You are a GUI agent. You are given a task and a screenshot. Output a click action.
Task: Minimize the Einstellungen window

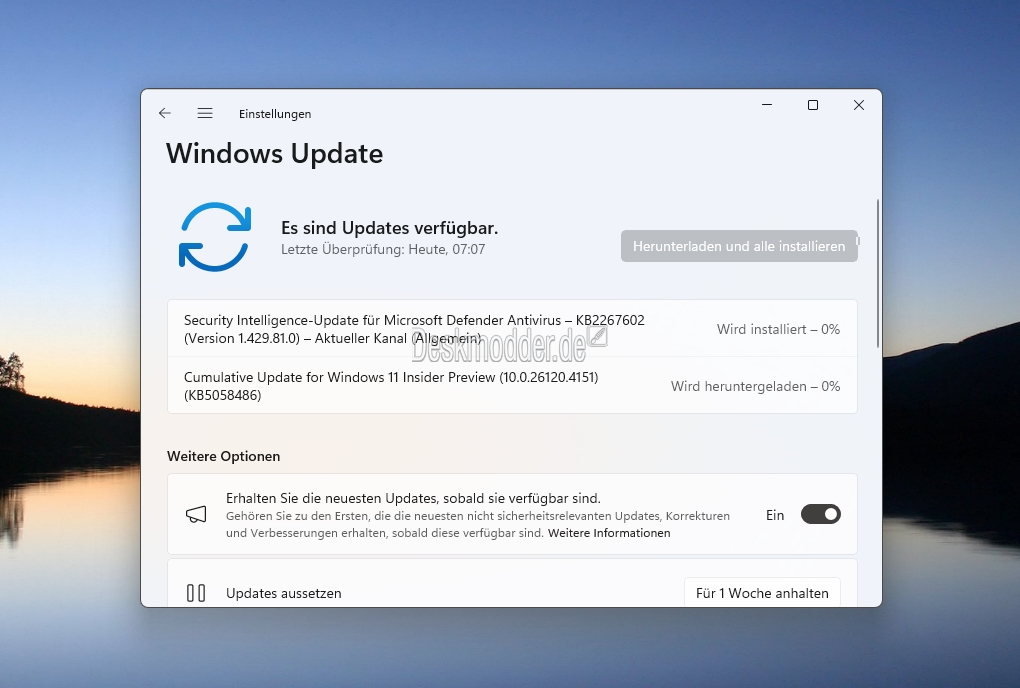point(767,105)
